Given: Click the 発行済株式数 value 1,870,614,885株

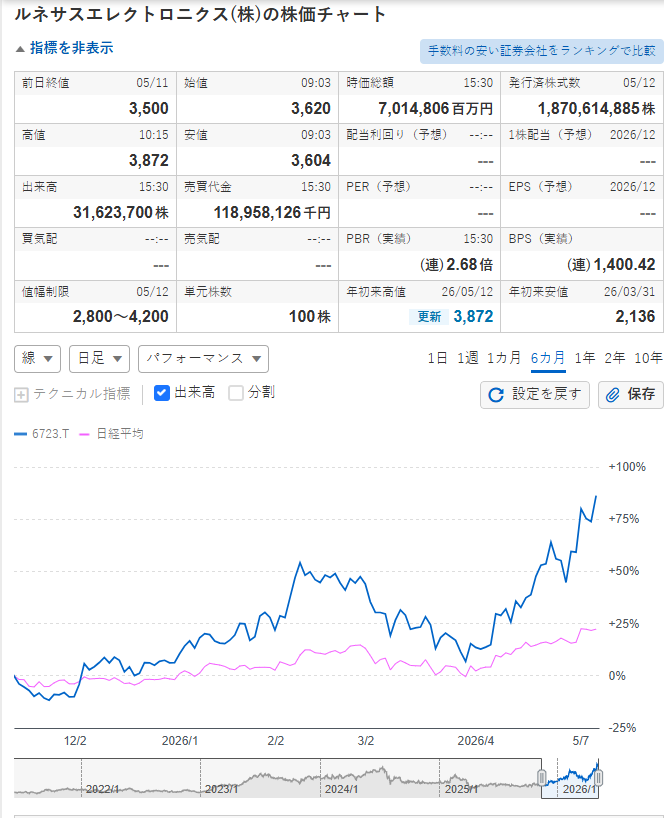Looking at the screenshot, I should click(597, 109).
